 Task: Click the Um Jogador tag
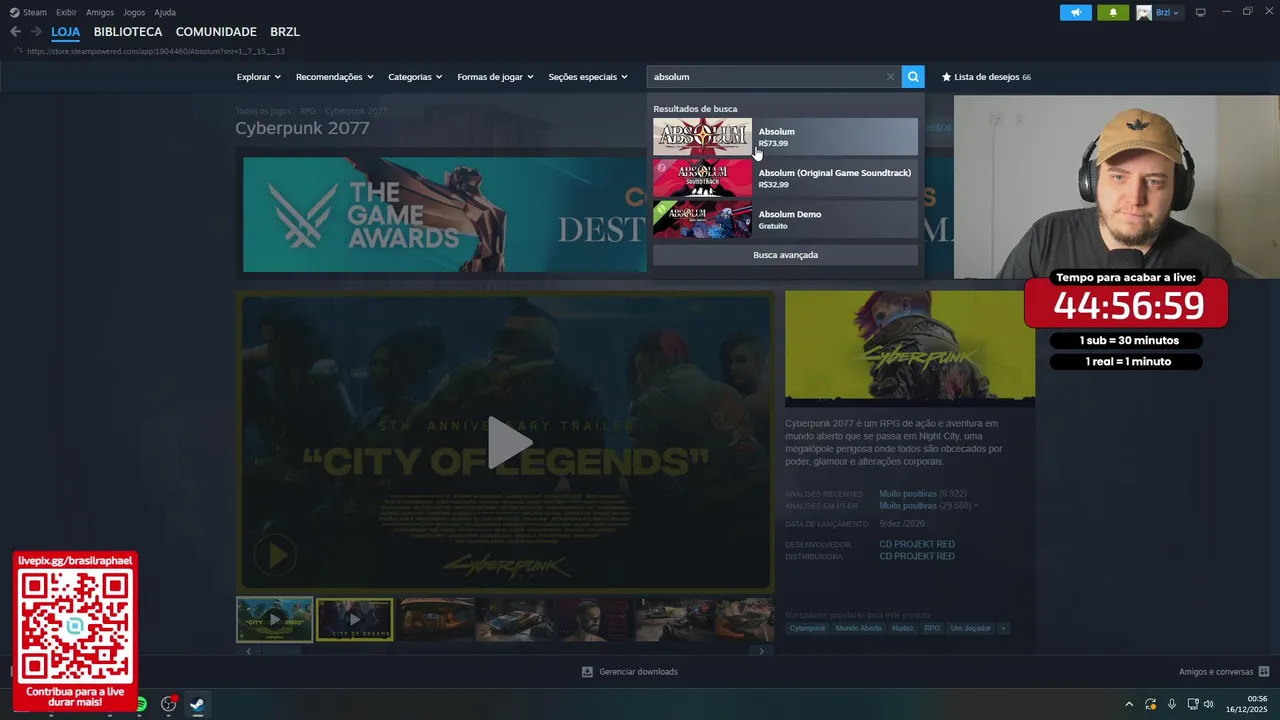971,628
